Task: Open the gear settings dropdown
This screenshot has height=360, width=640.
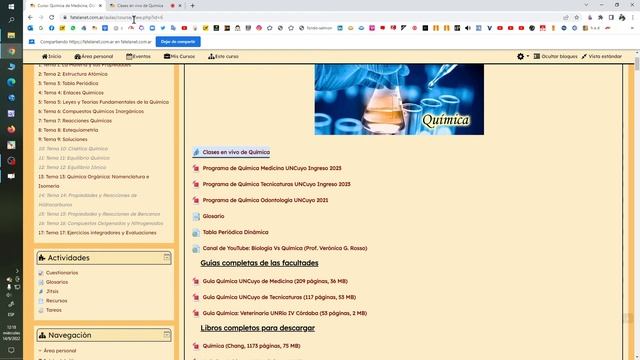Action: (523, 56)
